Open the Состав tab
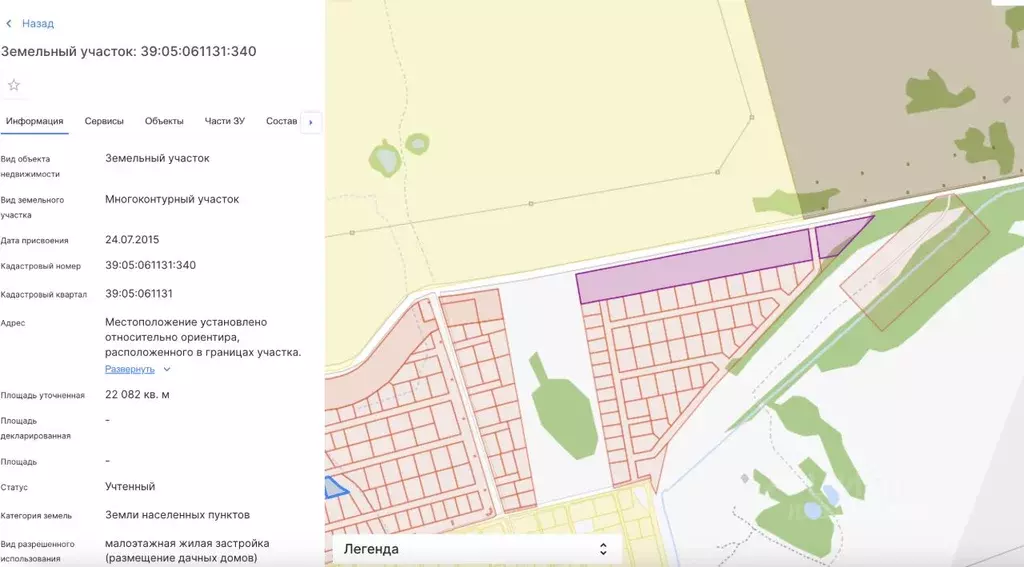 [281, 121]
